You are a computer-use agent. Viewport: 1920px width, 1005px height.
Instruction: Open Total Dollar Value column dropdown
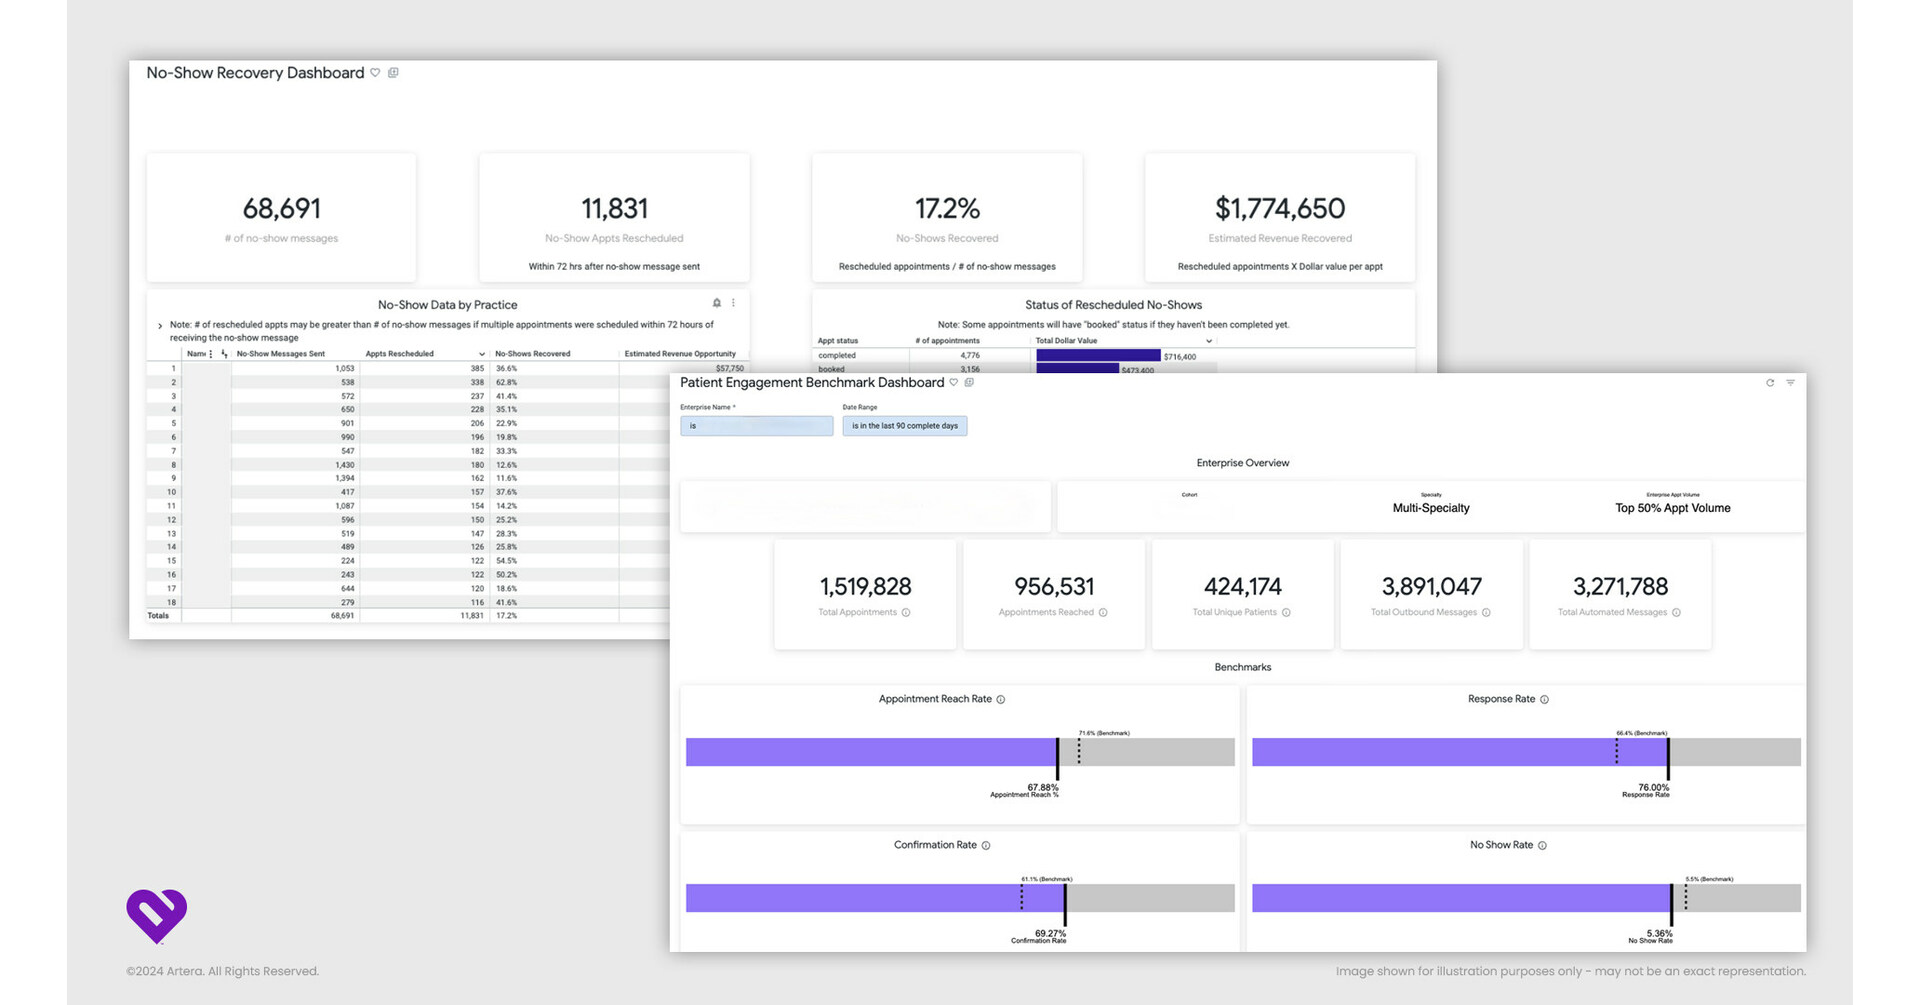(1209, 341)
